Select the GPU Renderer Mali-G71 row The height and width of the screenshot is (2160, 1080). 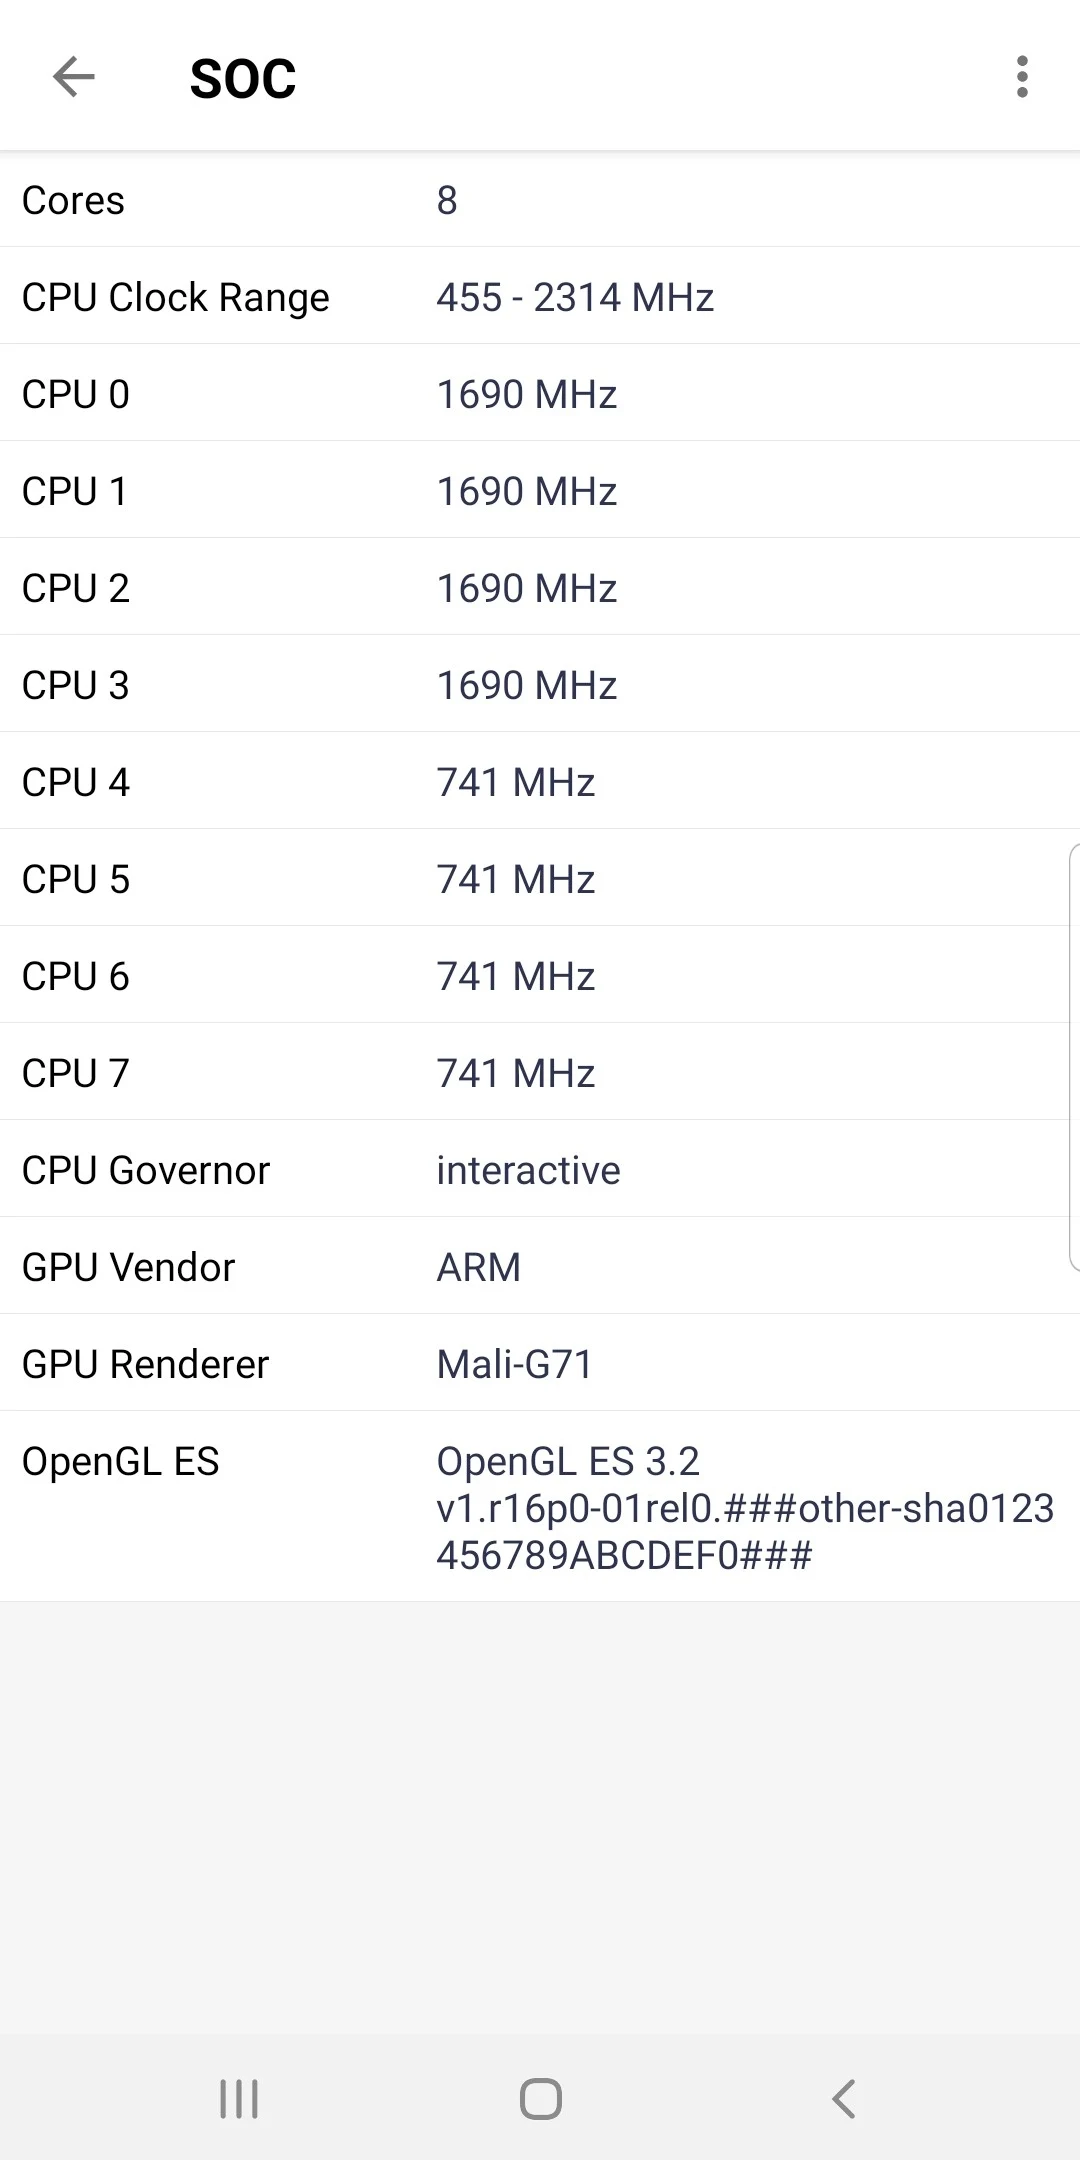540,1364
